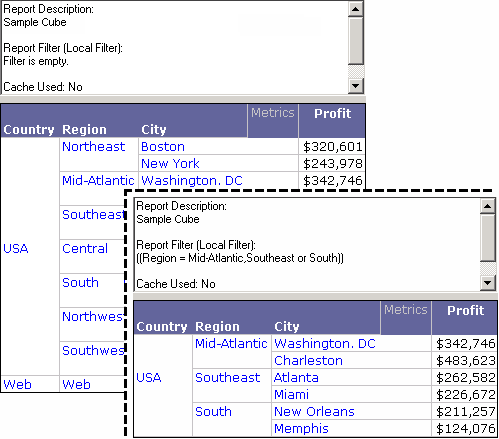
Task: Select USA country in the filtered report
Action: tap(149, 378)
